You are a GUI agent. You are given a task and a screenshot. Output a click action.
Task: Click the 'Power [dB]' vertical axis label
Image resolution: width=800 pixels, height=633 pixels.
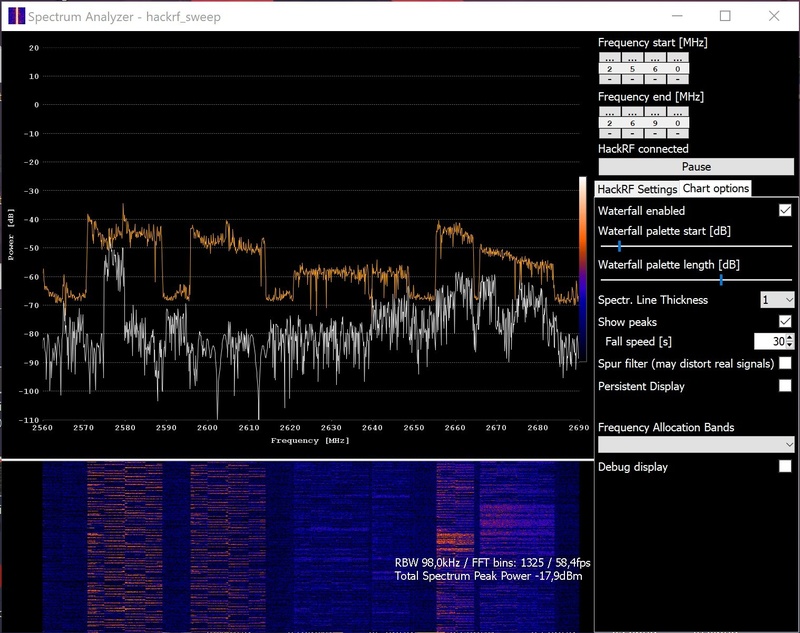pos(11,234)
